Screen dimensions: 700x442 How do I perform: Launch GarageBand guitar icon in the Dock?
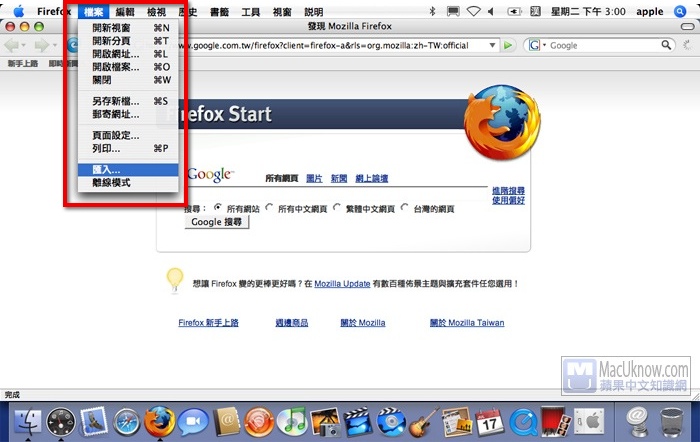(x=423, y=422)
